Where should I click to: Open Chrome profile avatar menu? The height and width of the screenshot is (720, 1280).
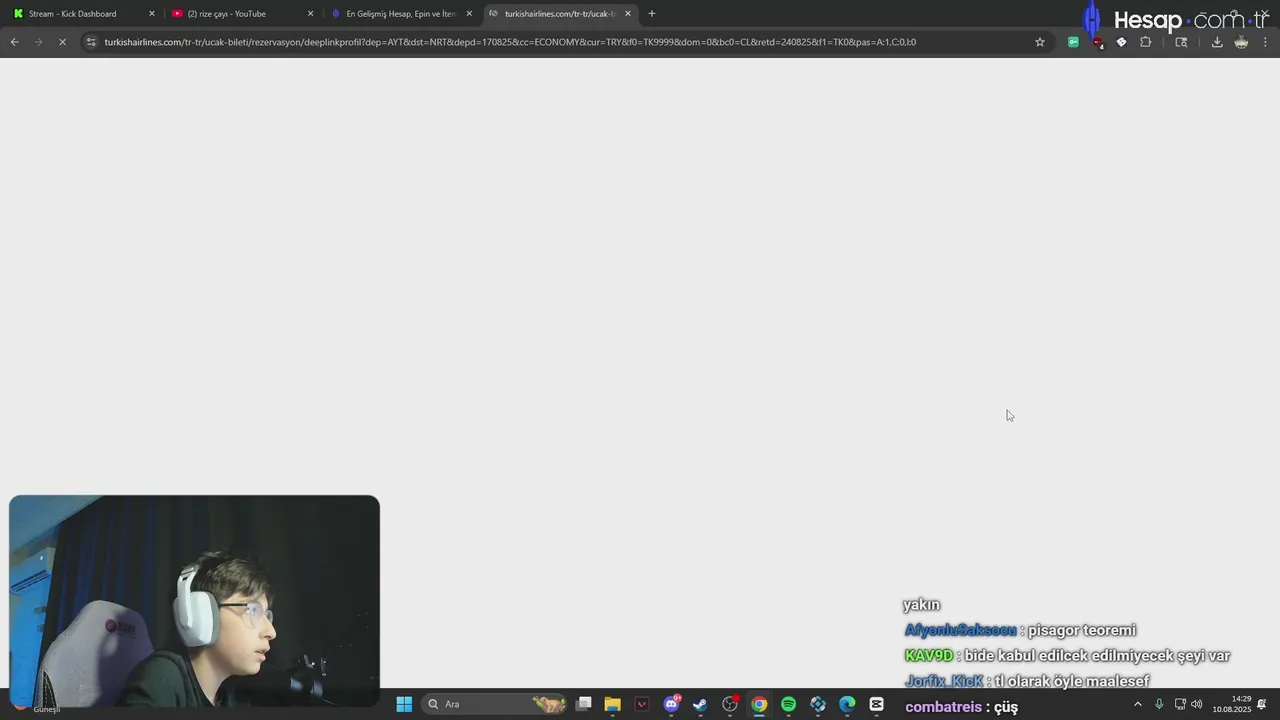coord(1241,42)
